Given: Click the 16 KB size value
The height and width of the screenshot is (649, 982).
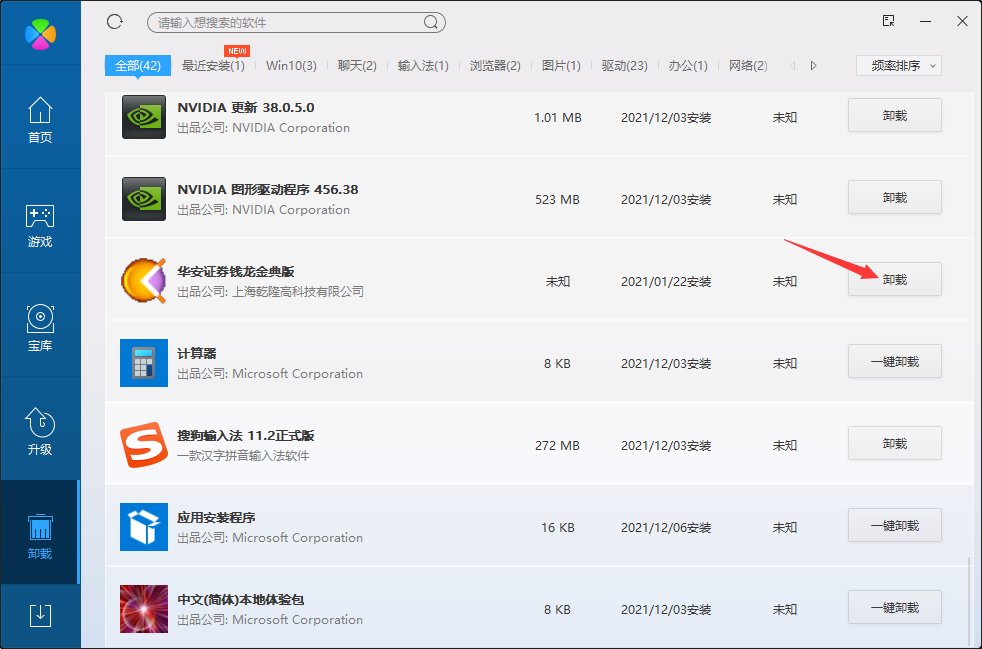Looking at the screenshot, I should coord(557,528).
